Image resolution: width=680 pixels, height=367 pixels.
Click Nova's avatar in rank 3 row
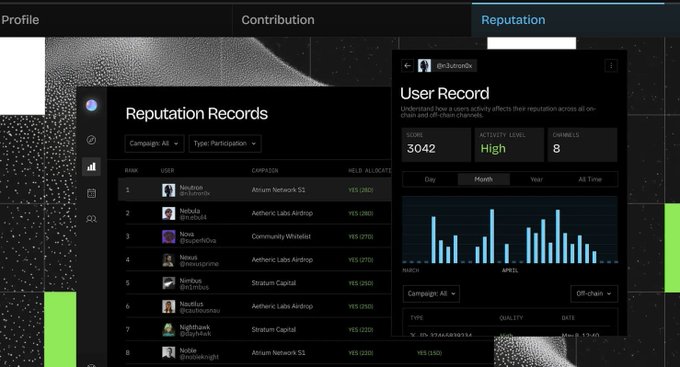click(x=168, y=237)
